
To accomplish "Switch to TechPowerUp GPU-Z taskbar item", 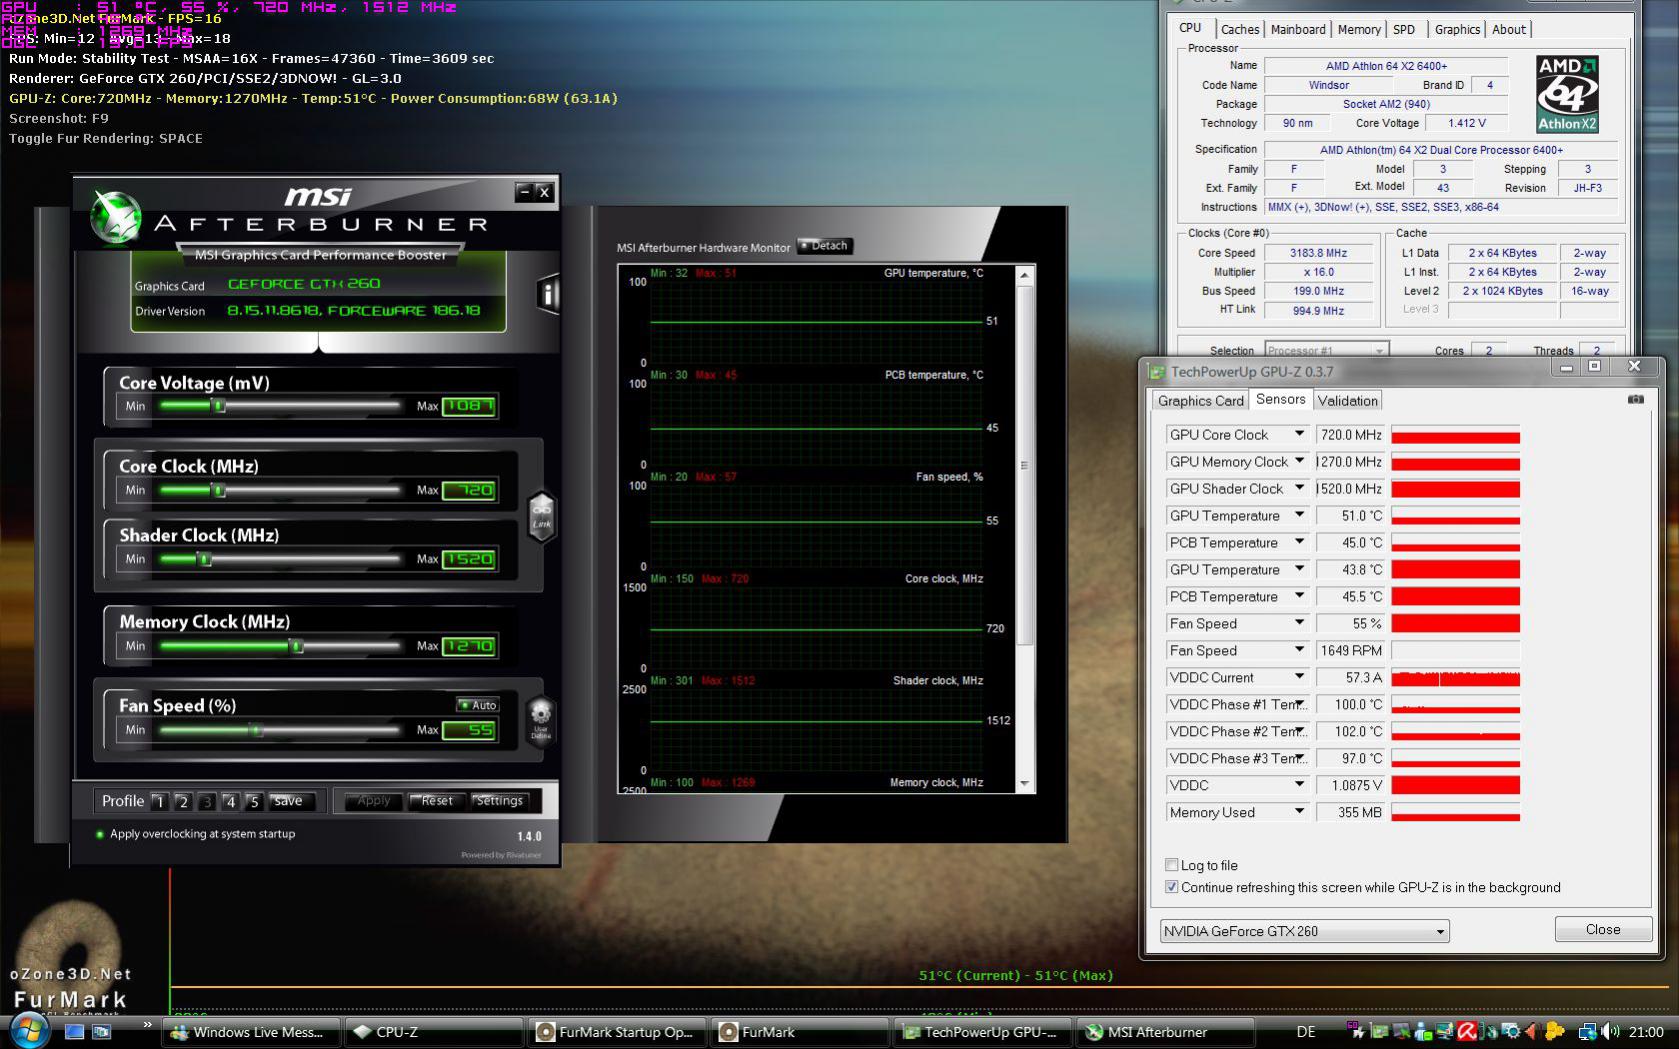I will pos(982,1032).
